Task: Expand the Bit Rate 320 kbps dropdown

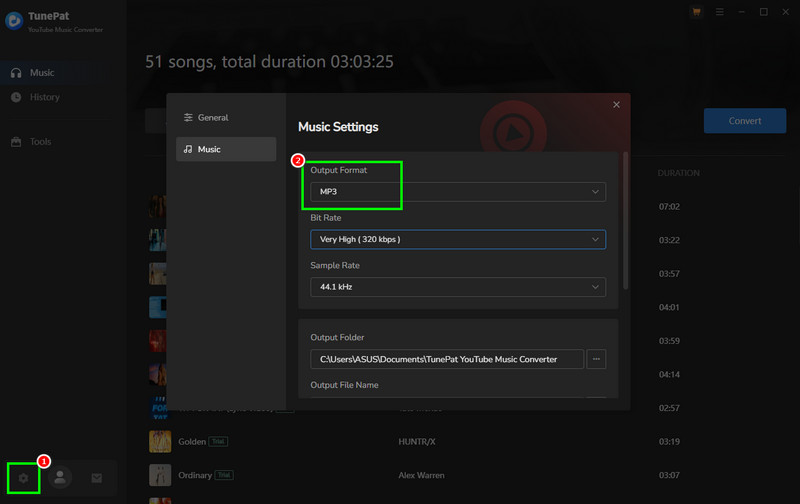Action: [458, 239]
